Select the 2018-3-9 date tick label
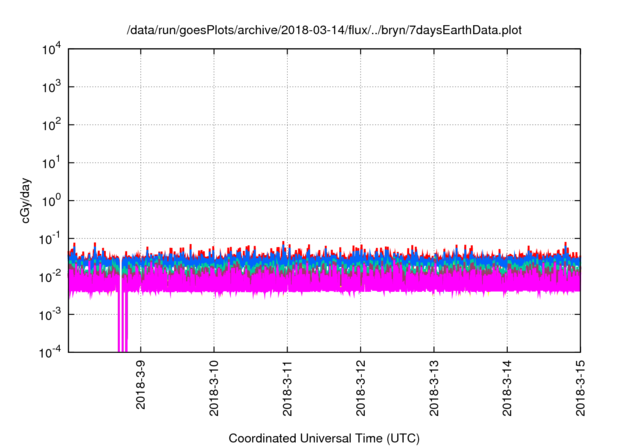The image size is (640, 448). pos(140,384)
